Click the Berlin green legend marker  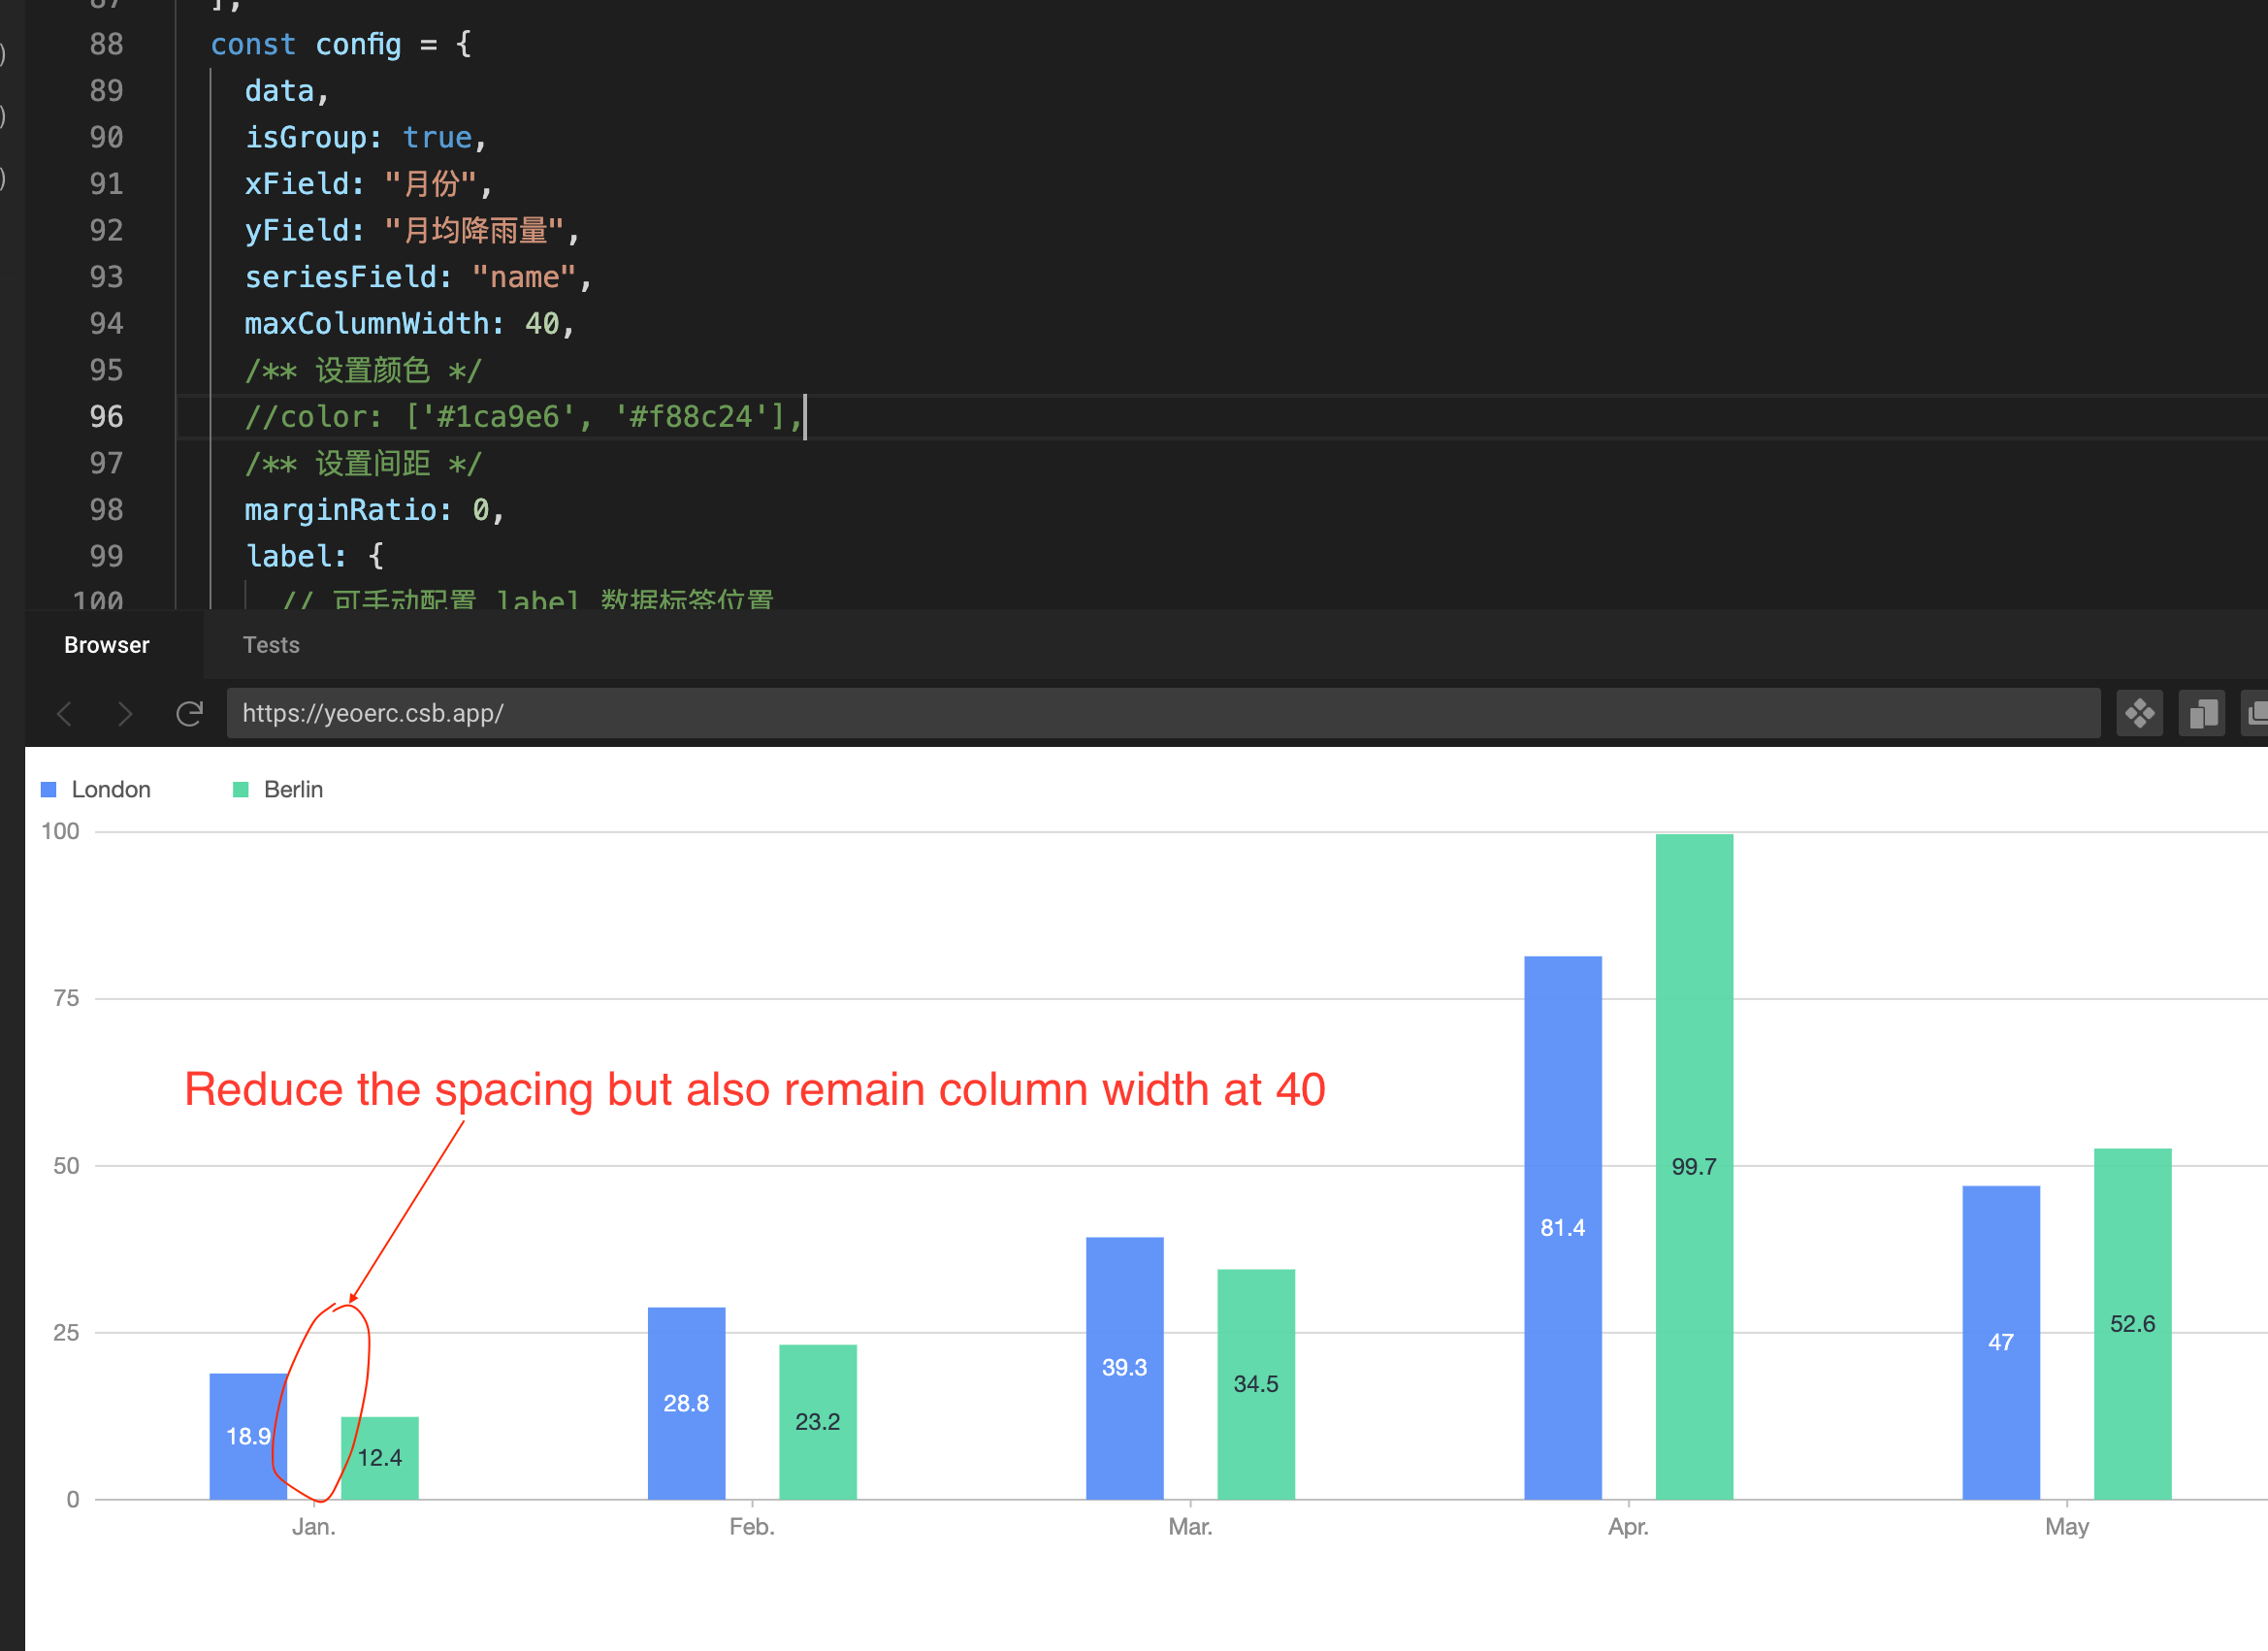(240, 789)
